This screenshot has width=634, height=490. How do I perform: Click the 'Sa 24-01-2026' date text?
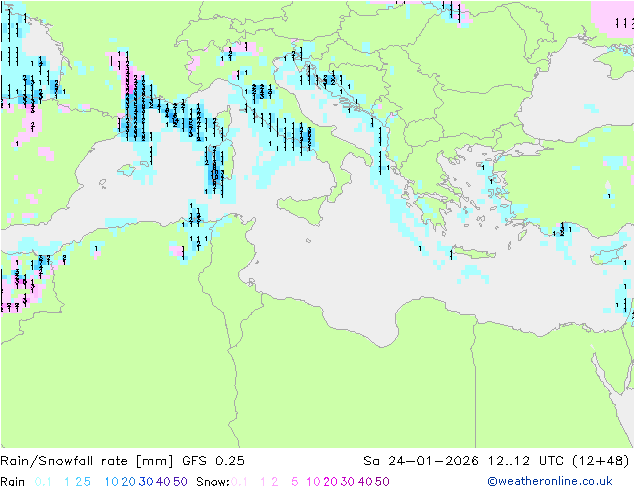421,461
